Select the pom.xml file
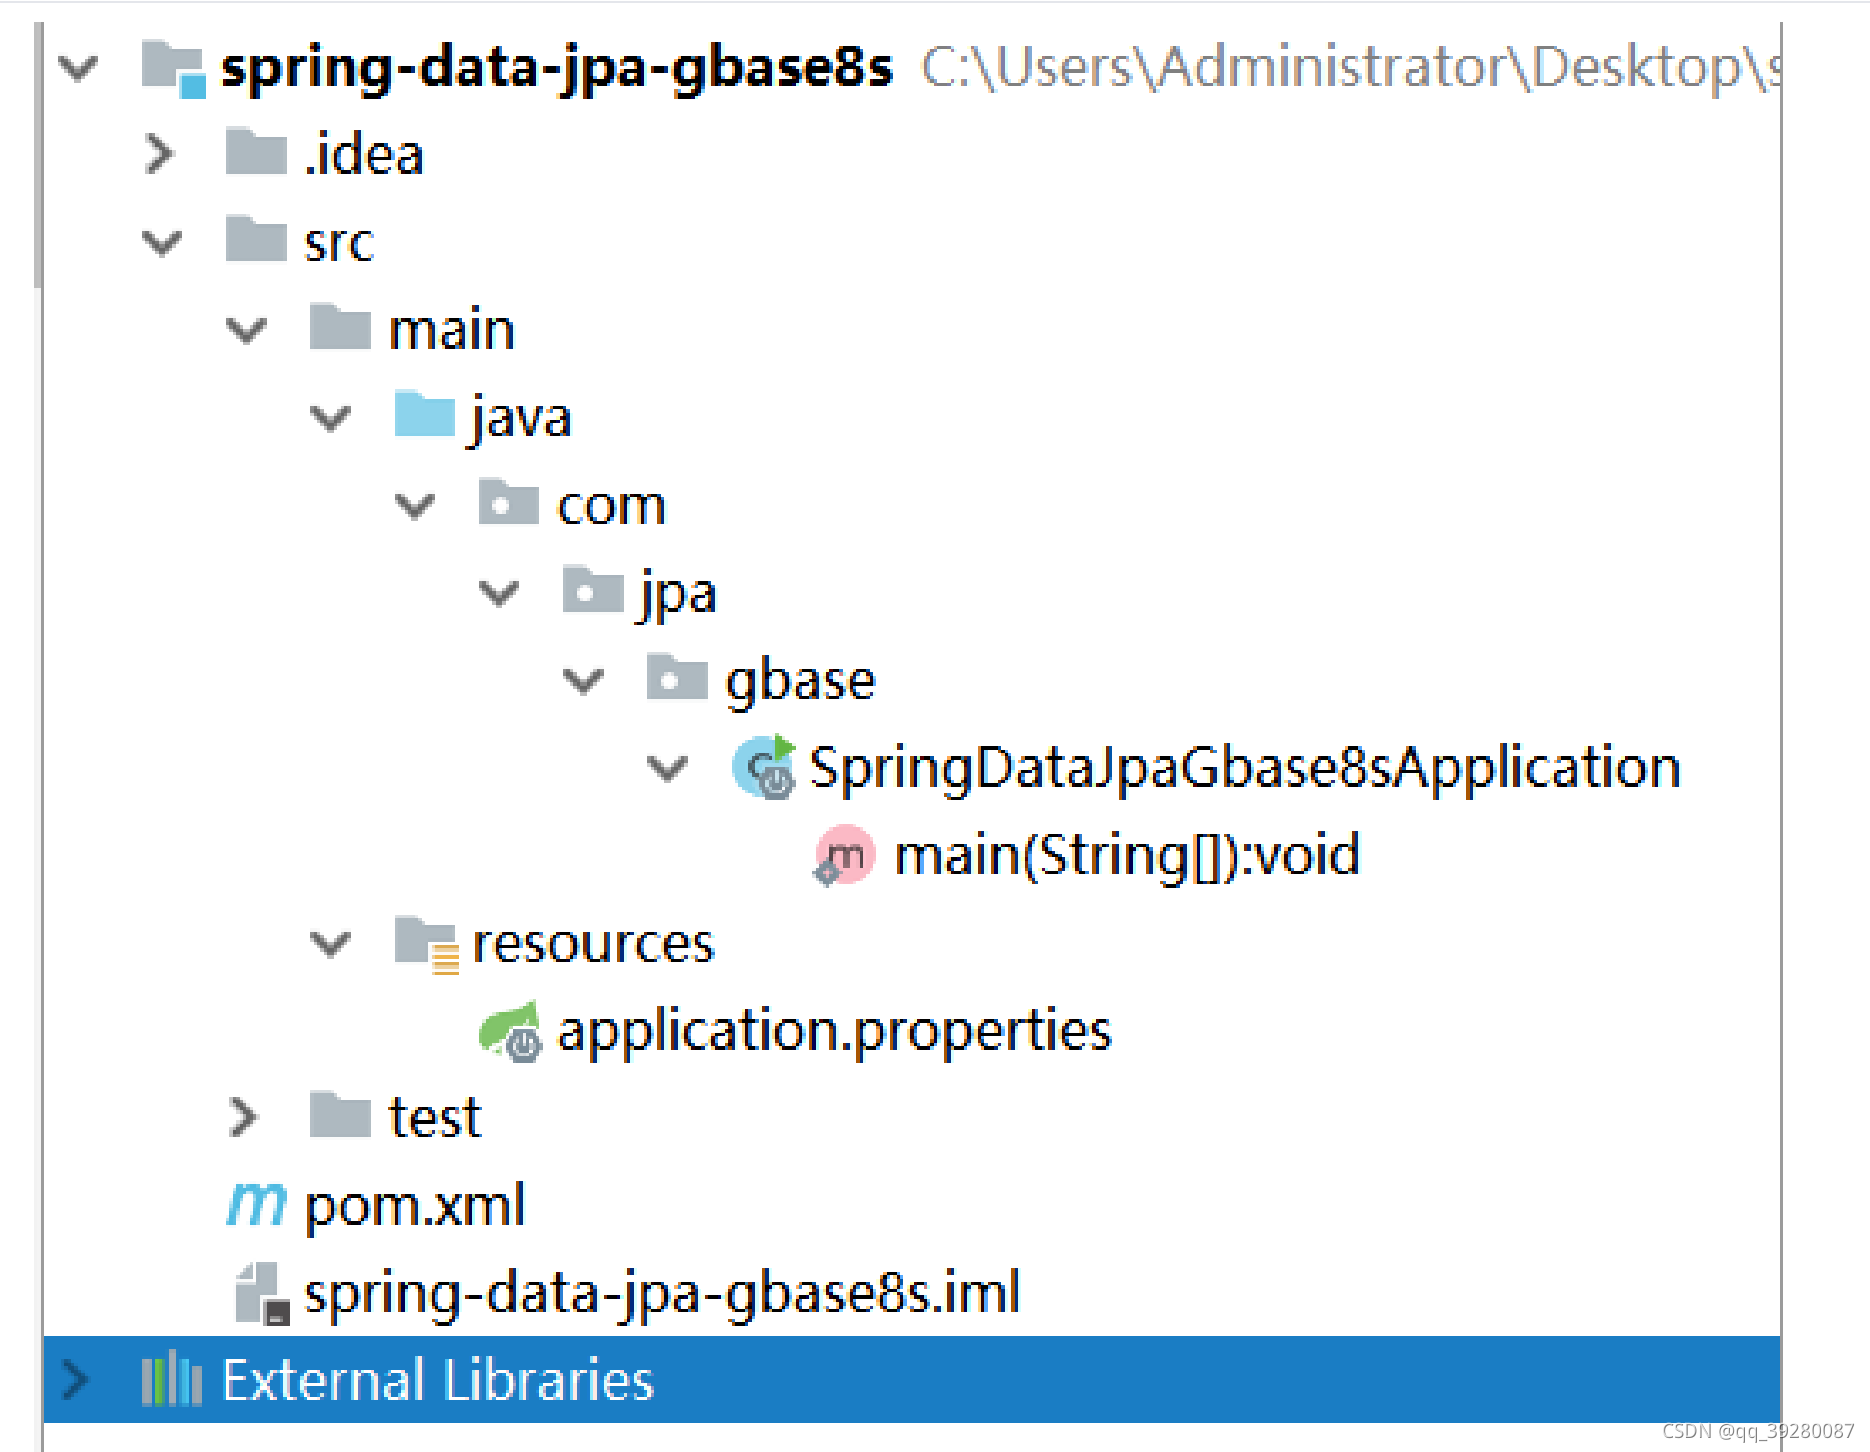 click(414, 1205)
